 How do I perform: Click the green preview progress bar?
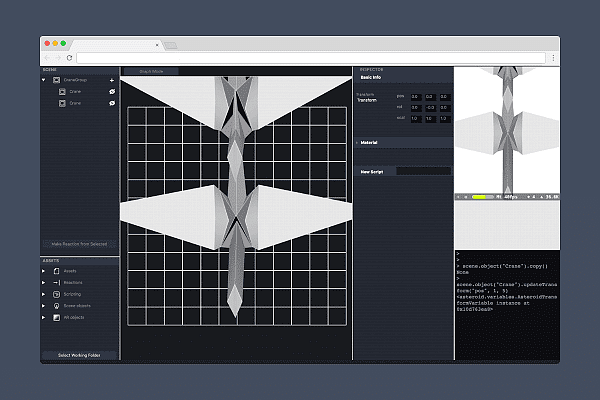tap(479, 197)
